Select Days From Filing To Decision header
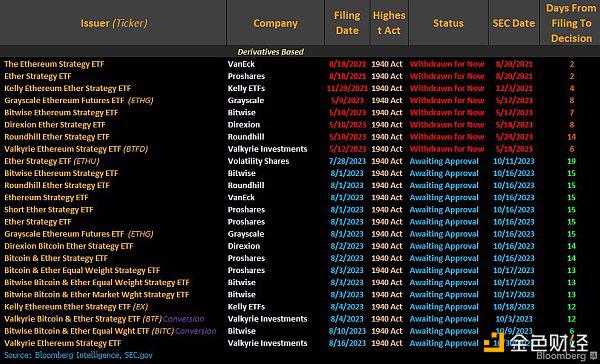Screen dimensions: 600x364 (x=571, y=23)
